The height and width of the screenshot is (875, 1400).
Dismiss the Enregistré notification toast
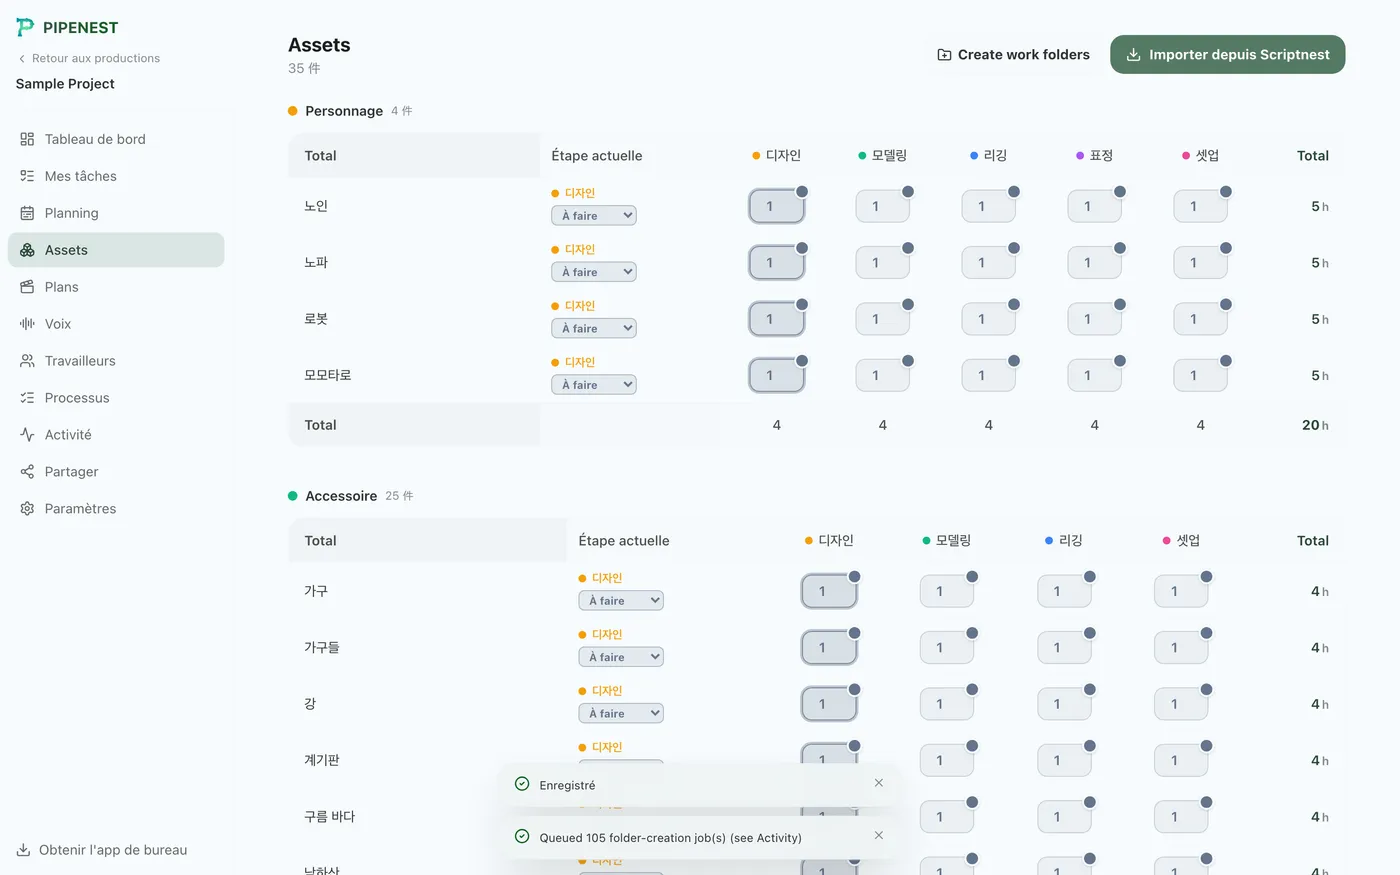(879, 783)
